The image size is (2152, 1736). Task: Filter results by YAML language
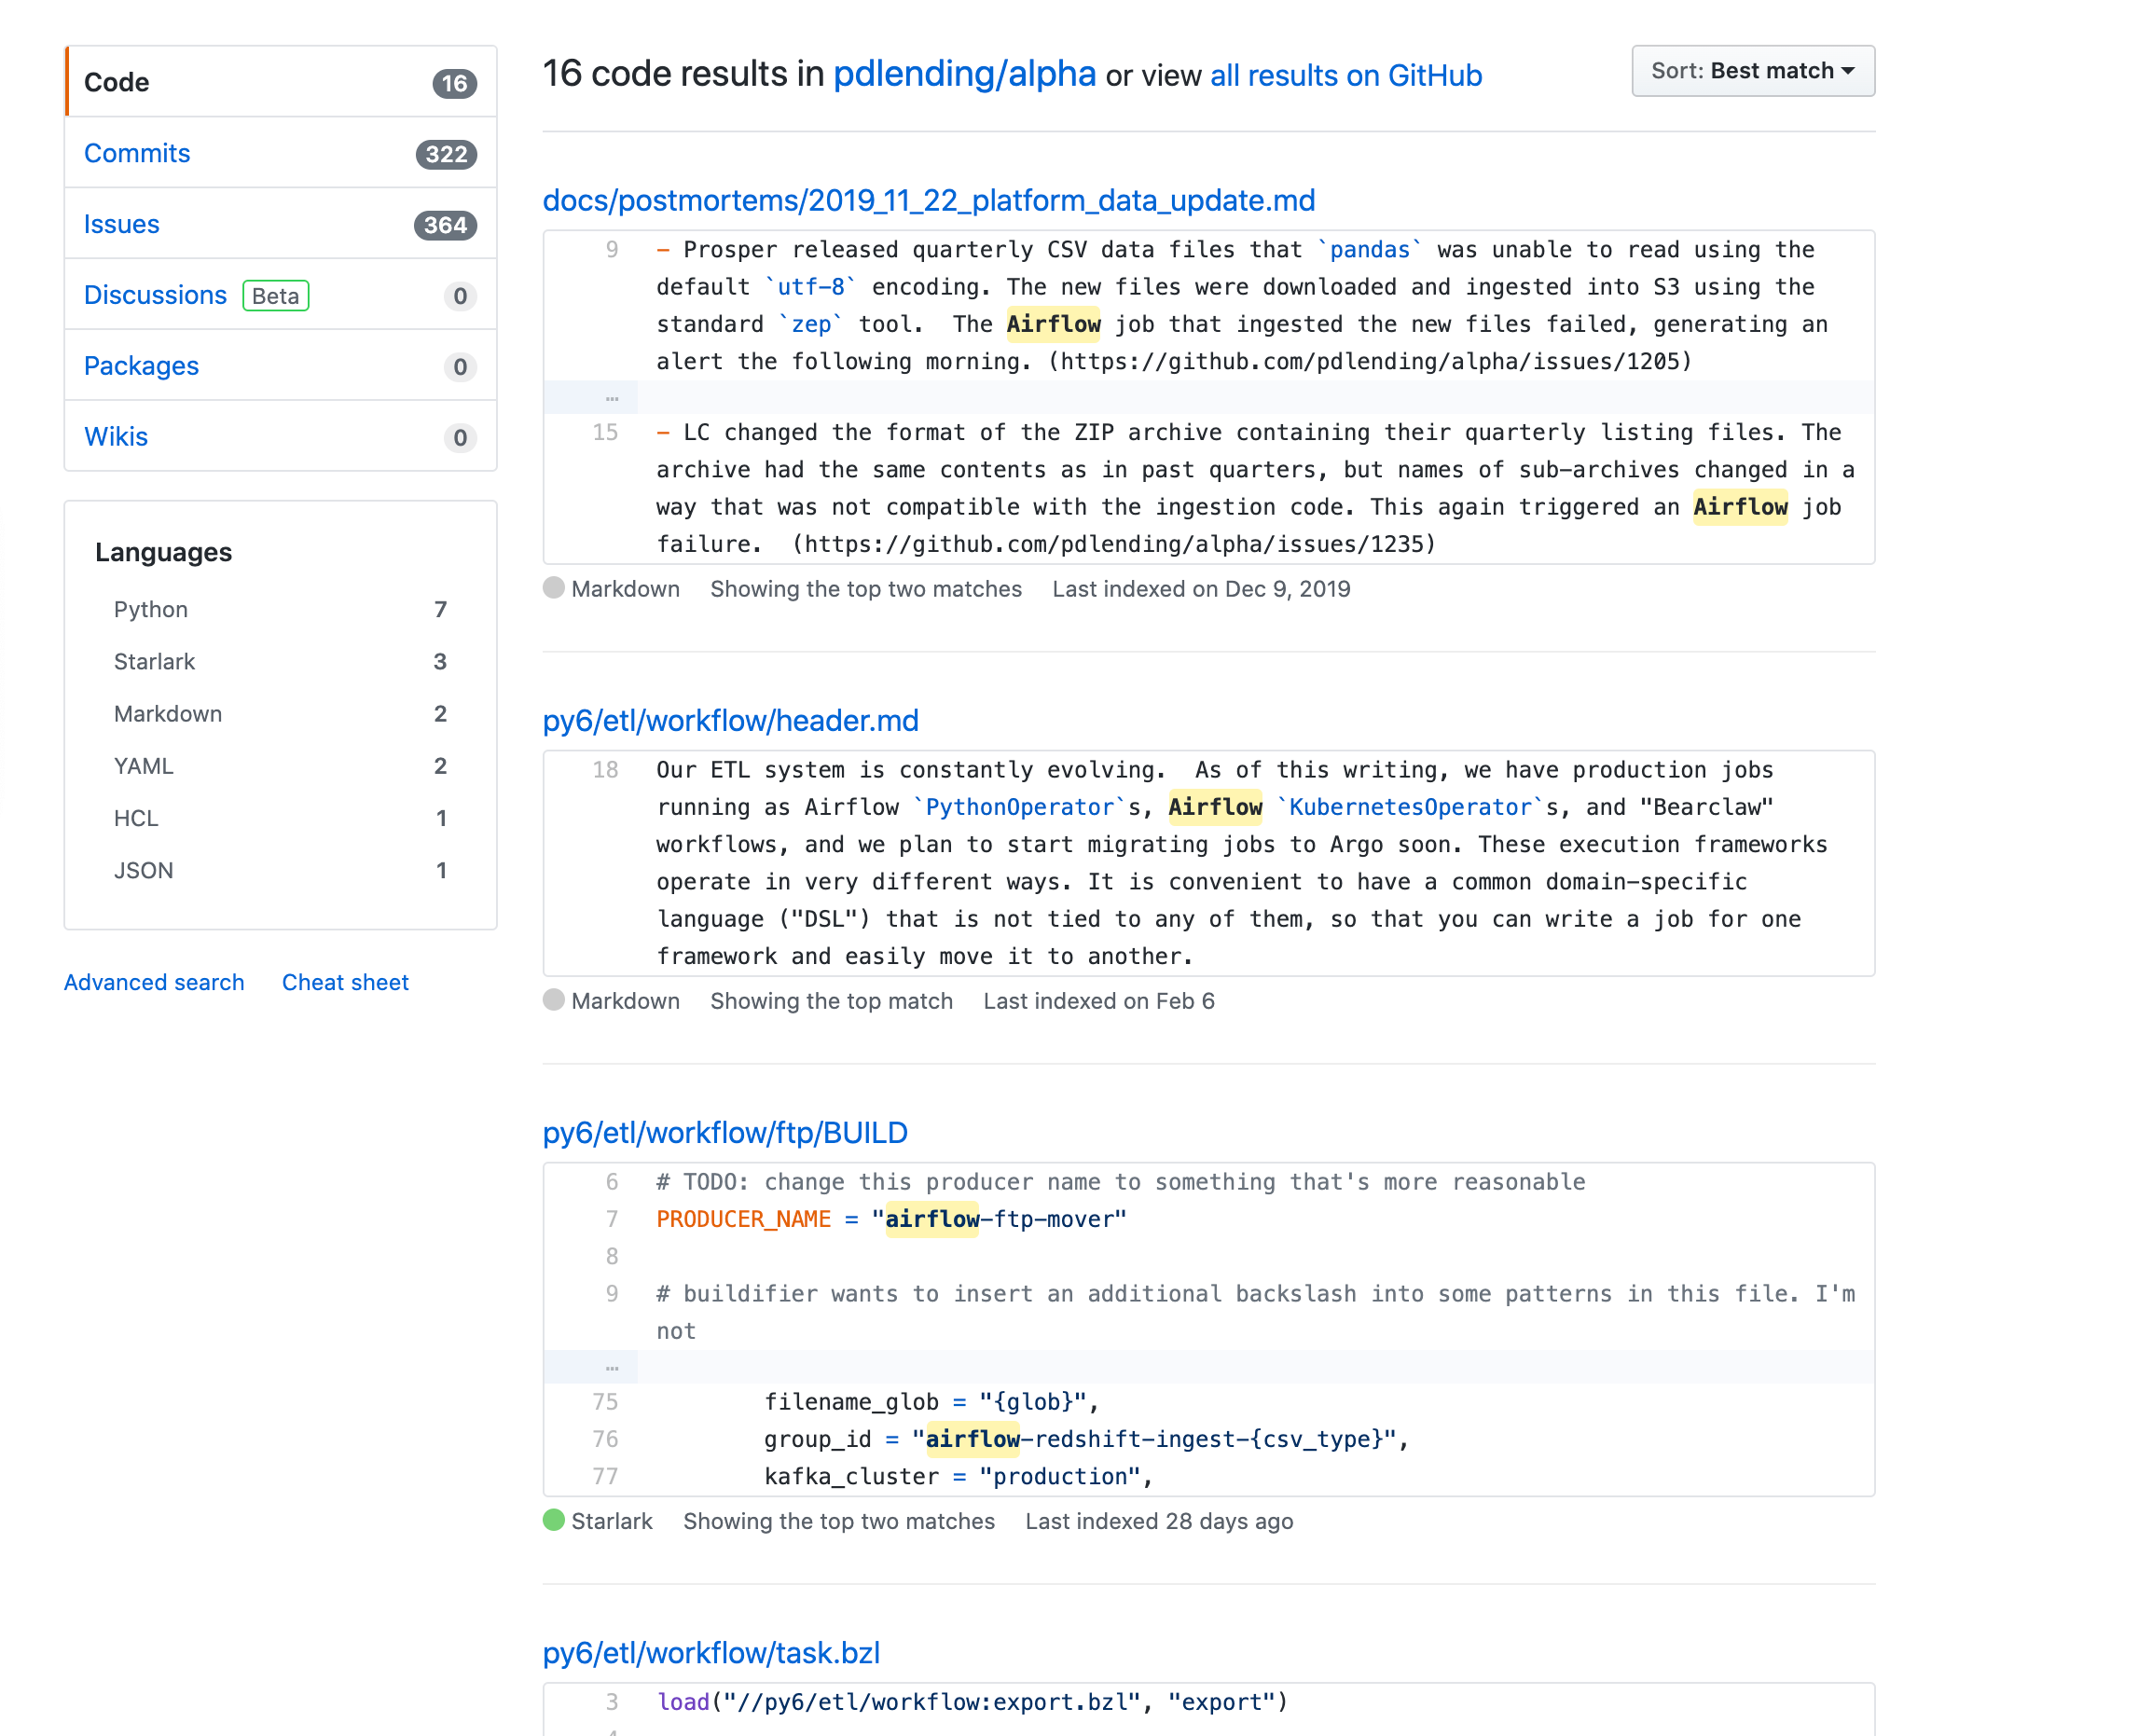point(281,766)
